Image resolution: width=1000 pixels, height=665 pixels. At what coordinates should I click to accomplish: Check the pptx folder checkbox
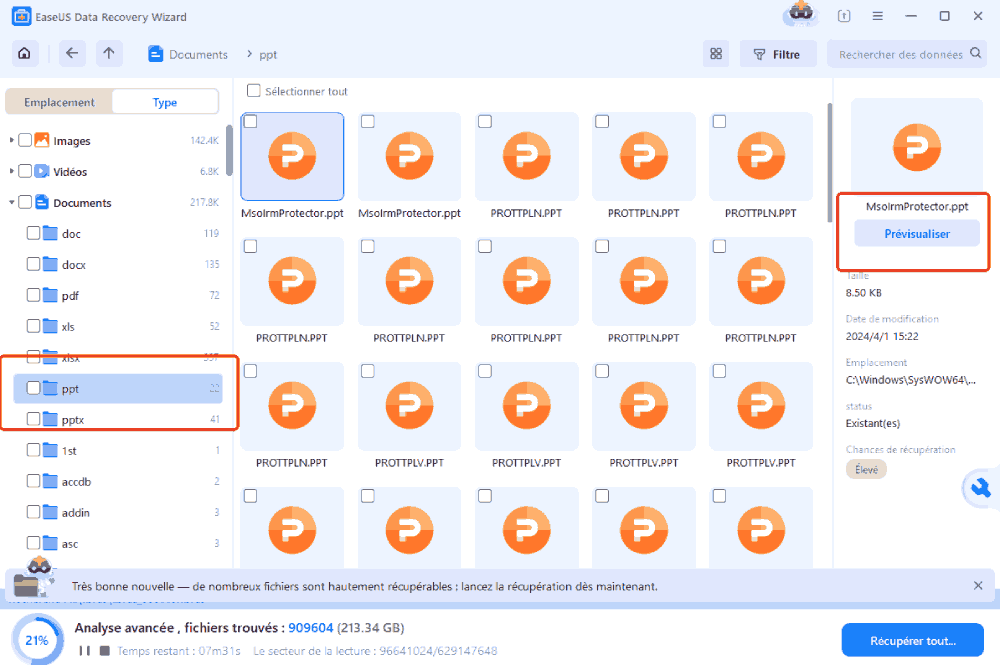34,419
